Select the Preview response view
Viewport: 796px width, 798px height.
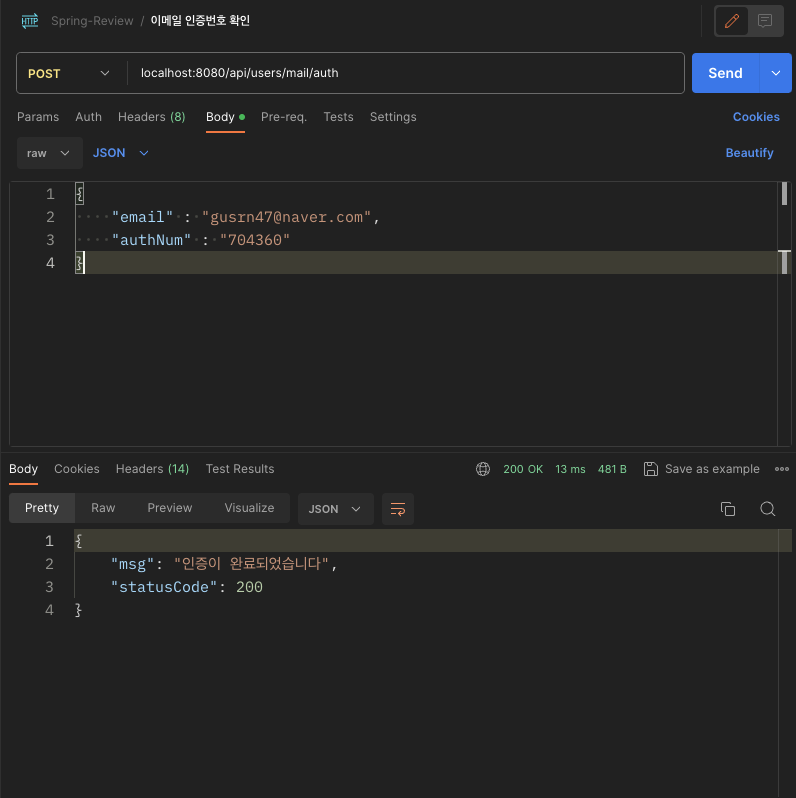coord(169,508)
